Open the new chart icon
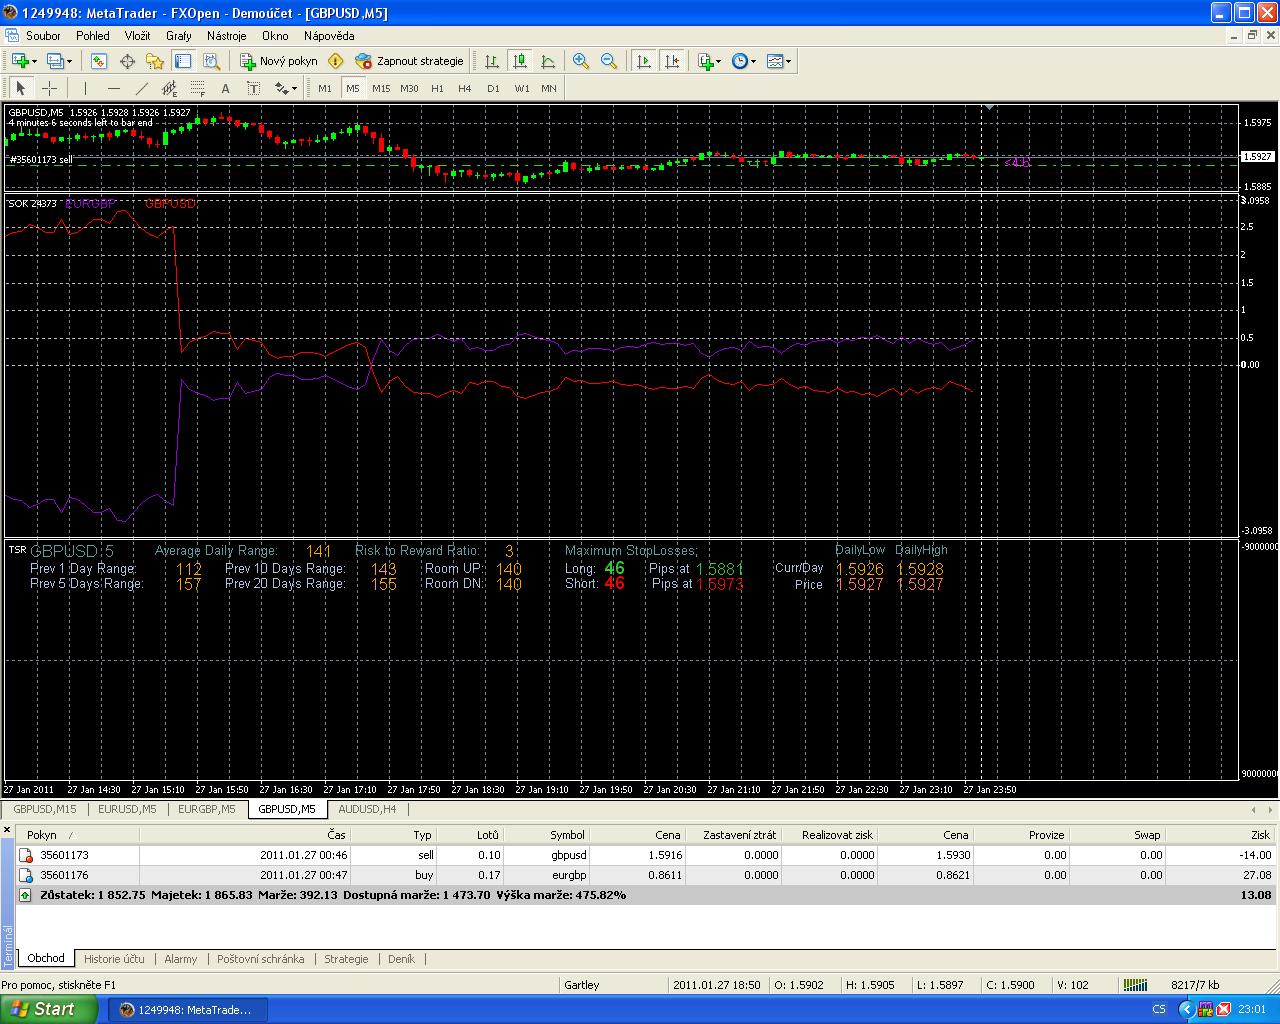 [x=20, y=61]
